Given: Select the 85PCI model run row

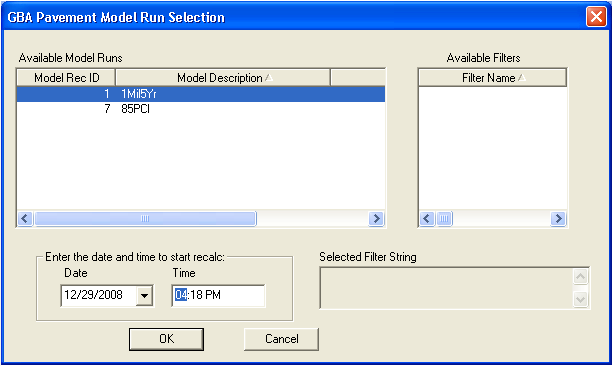Looking at the screenshot, I should 201,109.
